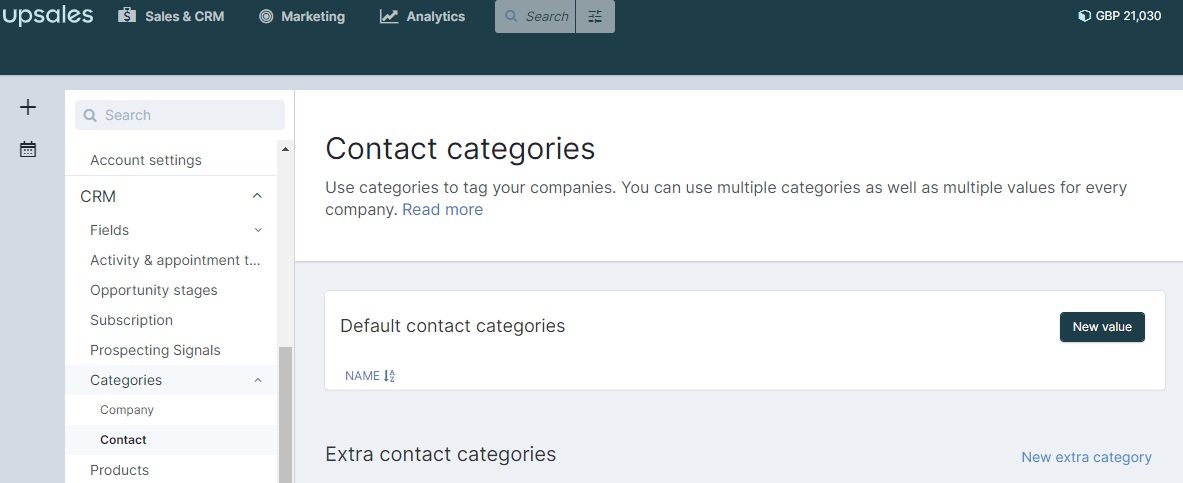Collapse the Categories submenu chevron
This screenshot has width=1183, height=483.
click(258, 380)
